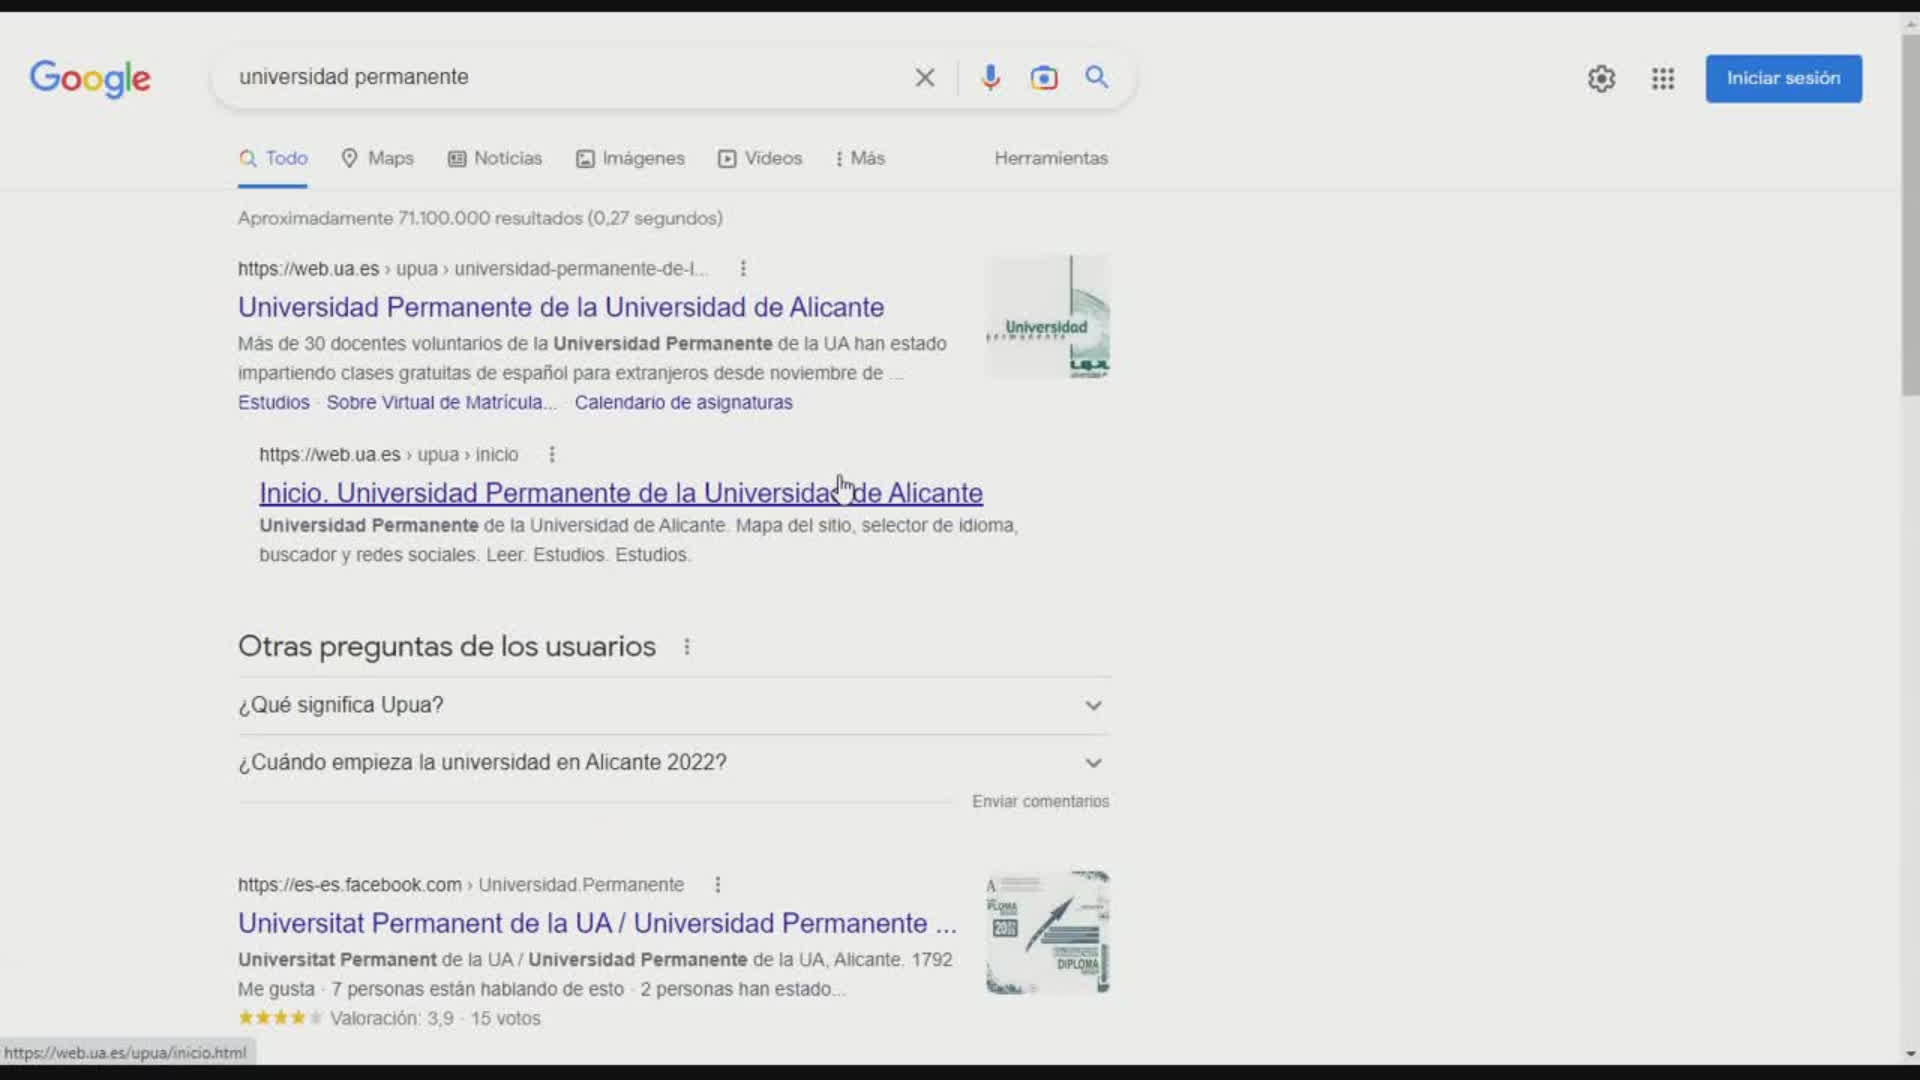Click the Universidad Permanente result thumbnail
Viewport: 1920px width, 1080px height.
tap(1047, 317)
